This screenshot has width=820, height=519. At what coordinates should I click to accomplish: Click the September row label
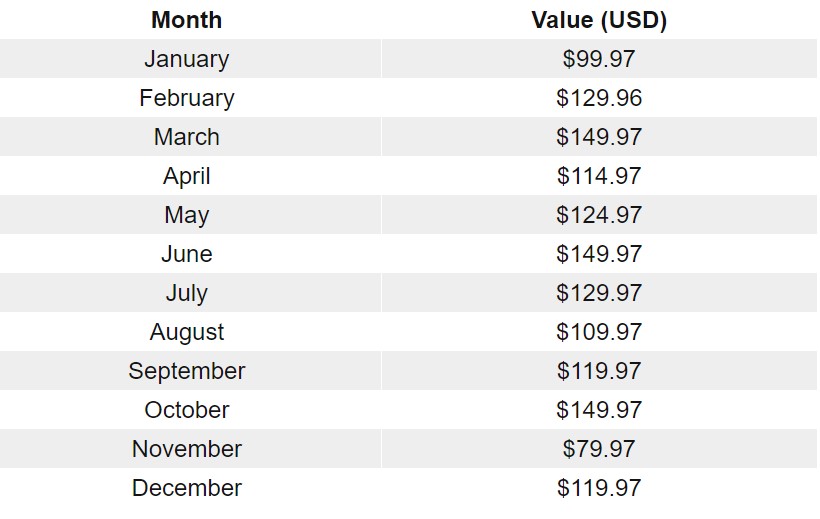187,371
